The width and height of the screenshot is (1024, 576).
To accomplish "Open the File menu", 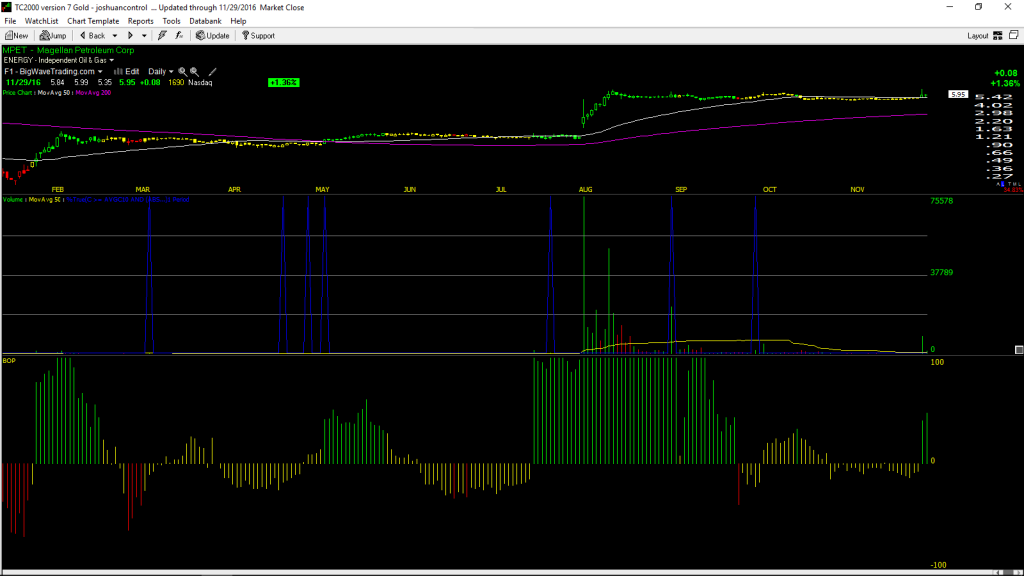I will (10, 21).
